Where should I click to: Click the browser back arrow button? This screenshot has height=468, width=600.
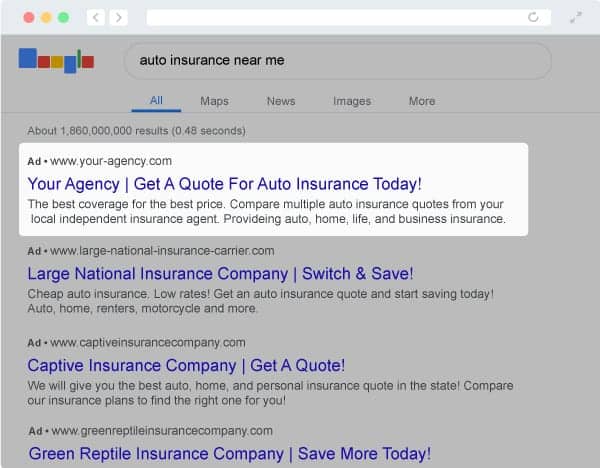coord(96,17)
